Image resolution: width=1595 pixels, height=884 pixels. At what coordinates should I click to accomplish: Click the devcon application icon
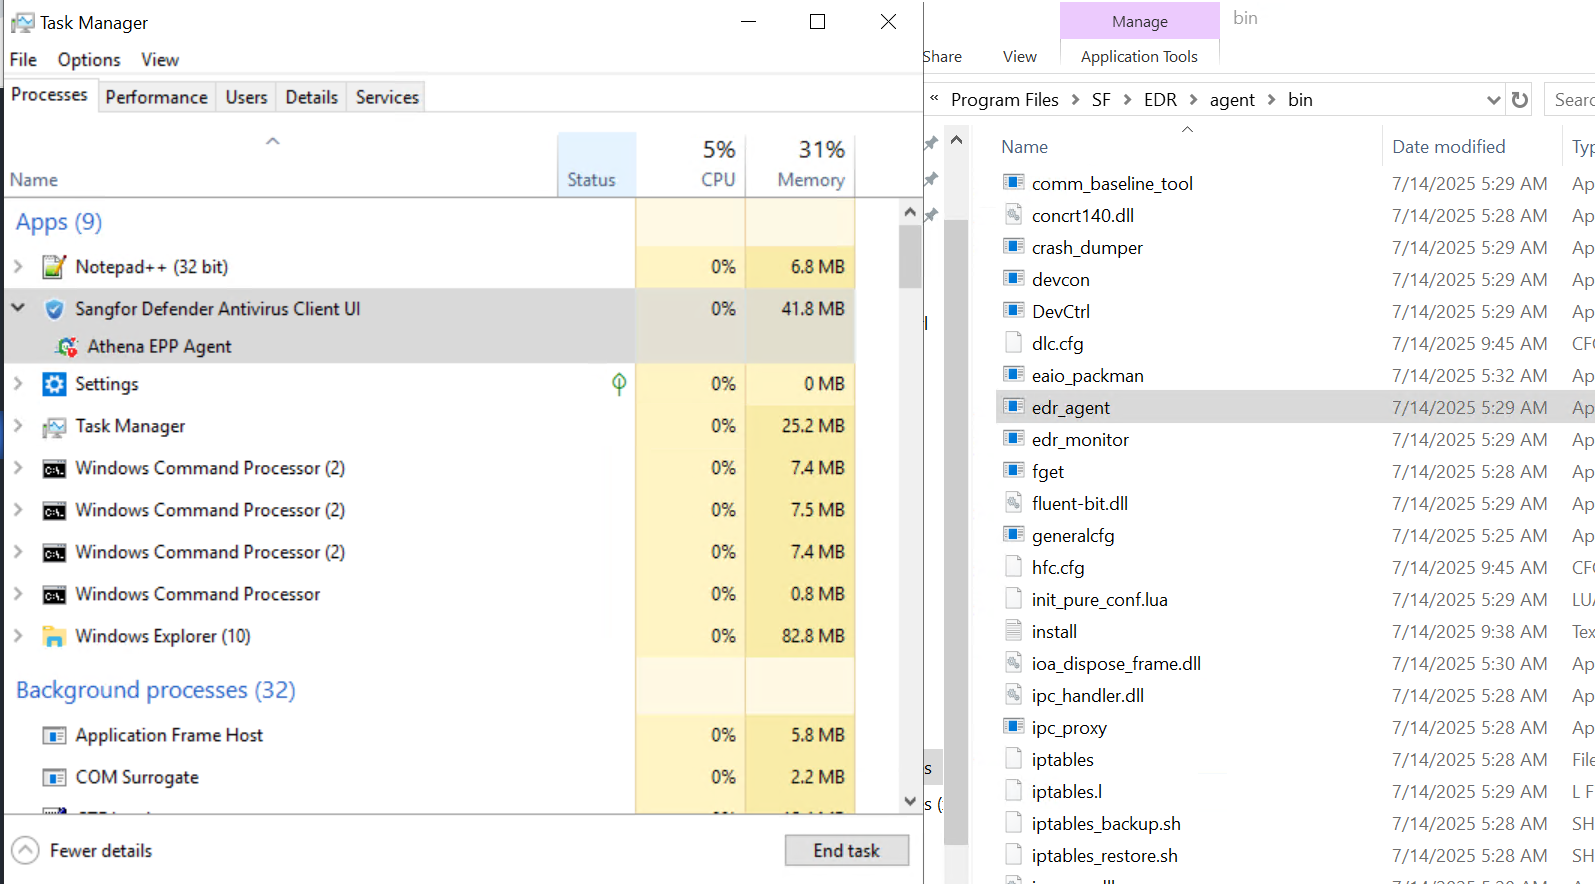(1014, 279)
